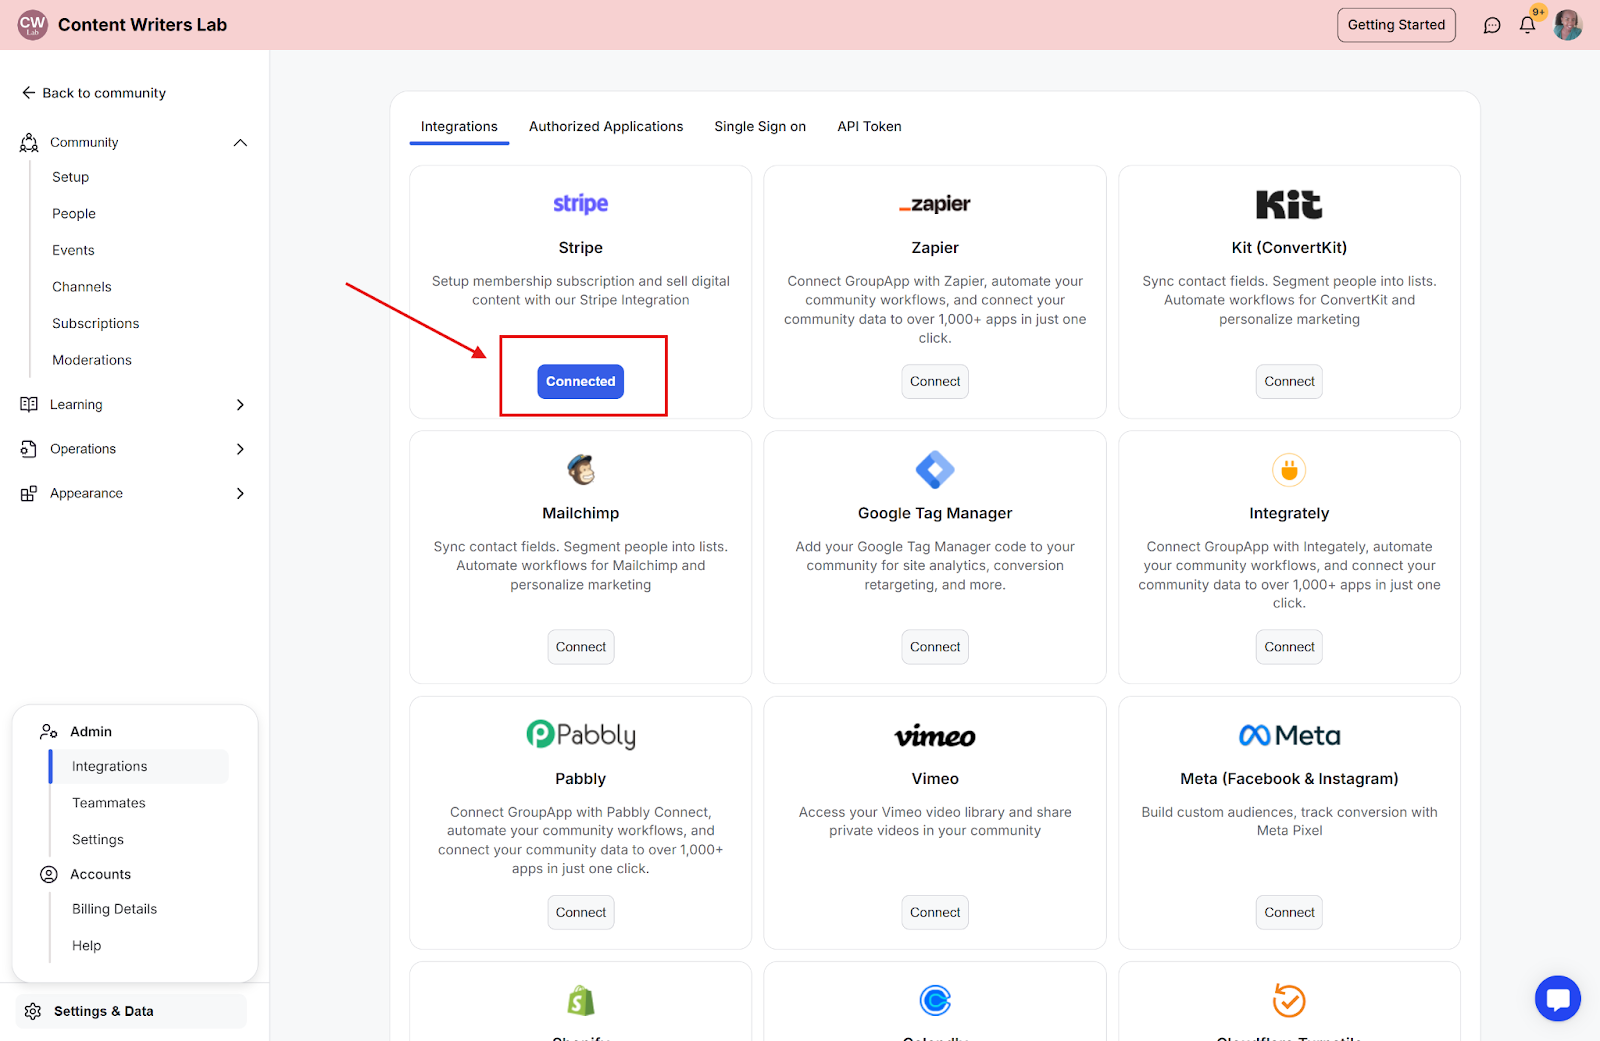This screenshot has height=1041, width=1600.
Task: Click the Kit logo
Action: coord(1289,205)
